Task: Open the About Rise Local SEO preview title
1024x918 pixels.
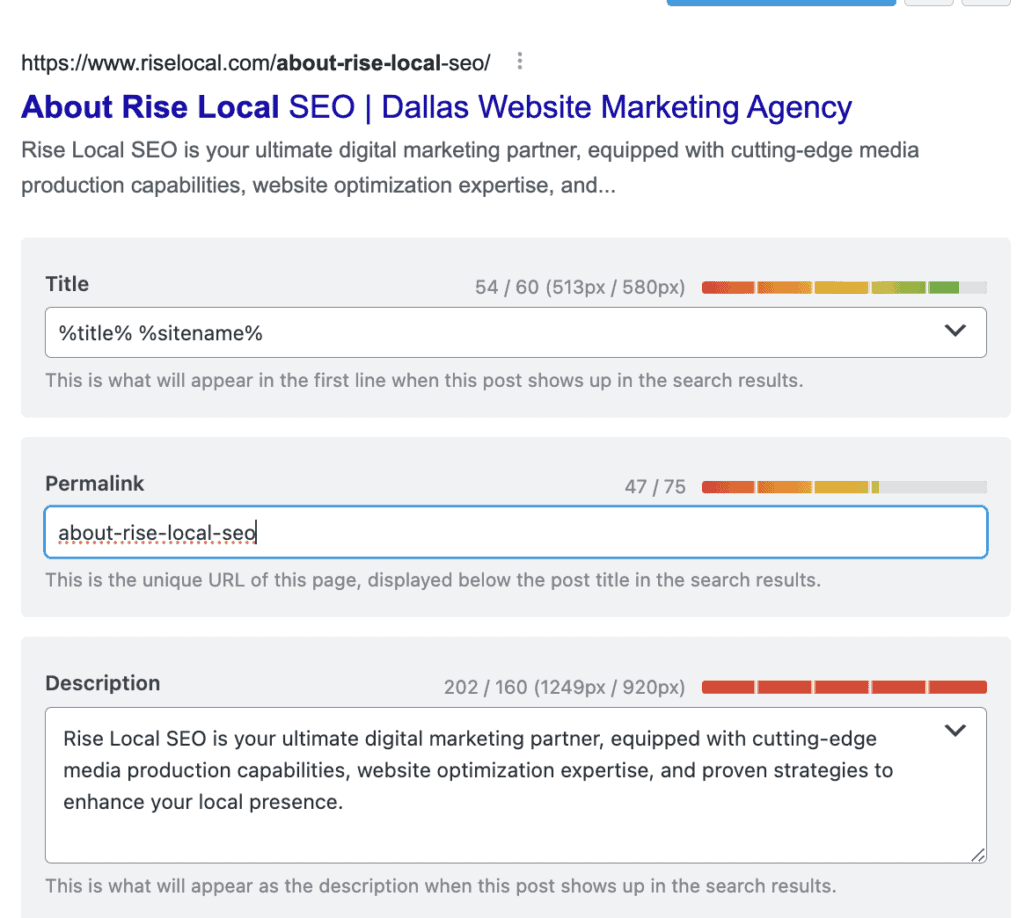Action: point(436,107)
